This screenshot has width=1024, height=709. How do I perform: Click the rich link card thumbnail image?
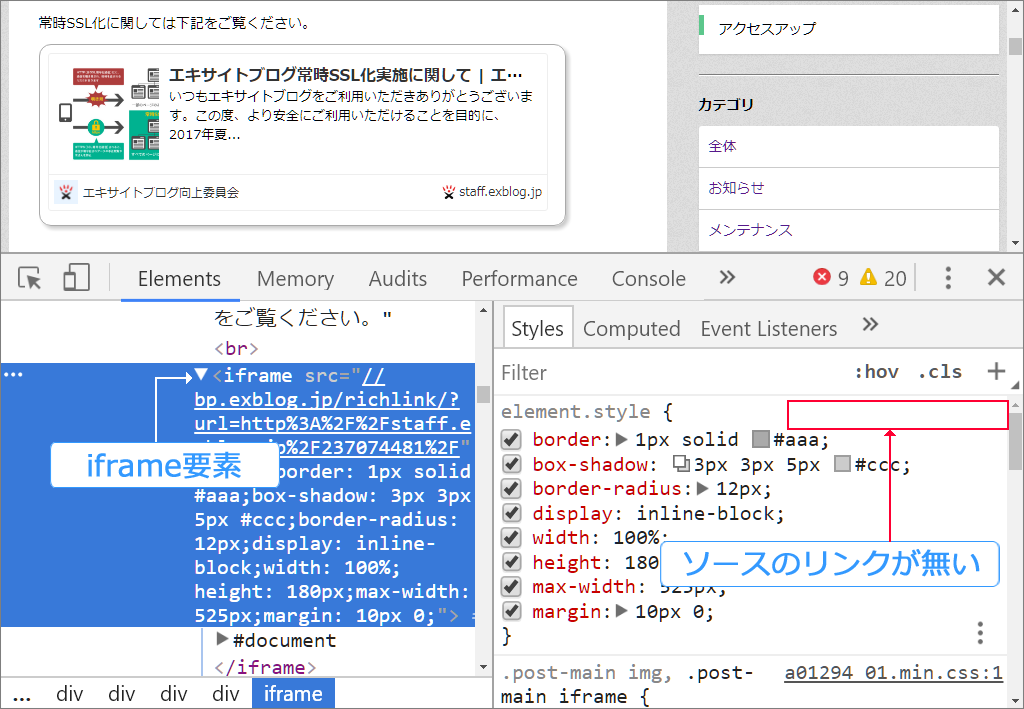(x=108, y=114)
